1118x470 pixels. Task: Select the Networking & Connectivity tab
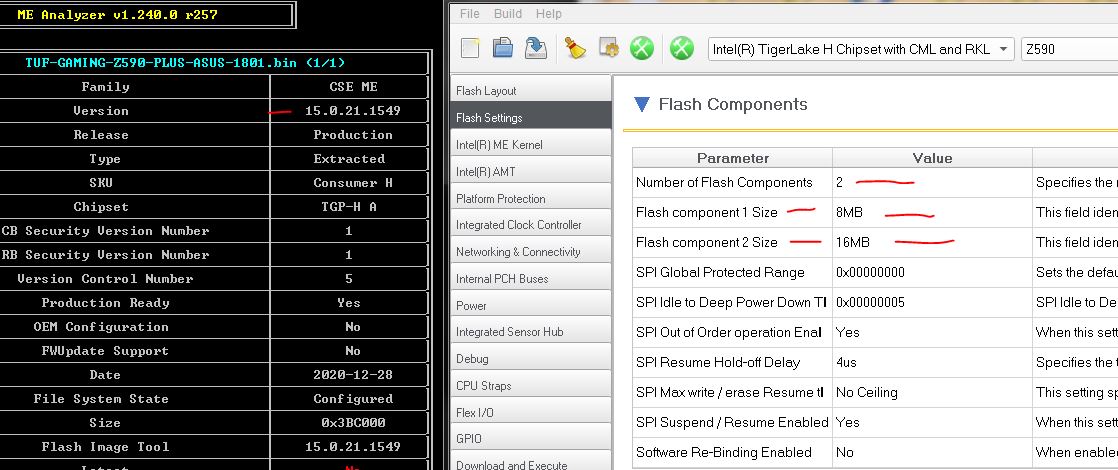[531, 252]
